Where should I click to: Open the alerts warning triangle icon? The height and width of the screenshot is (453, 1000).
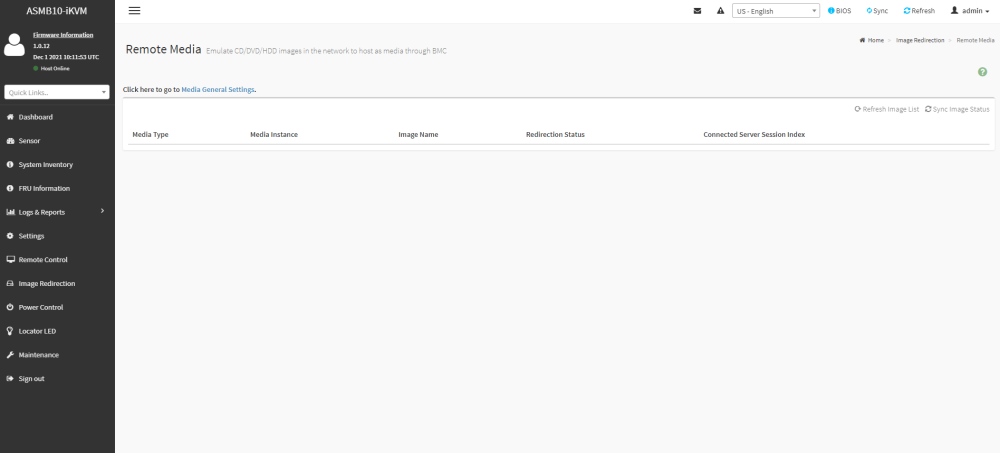[x=720, y=11]
